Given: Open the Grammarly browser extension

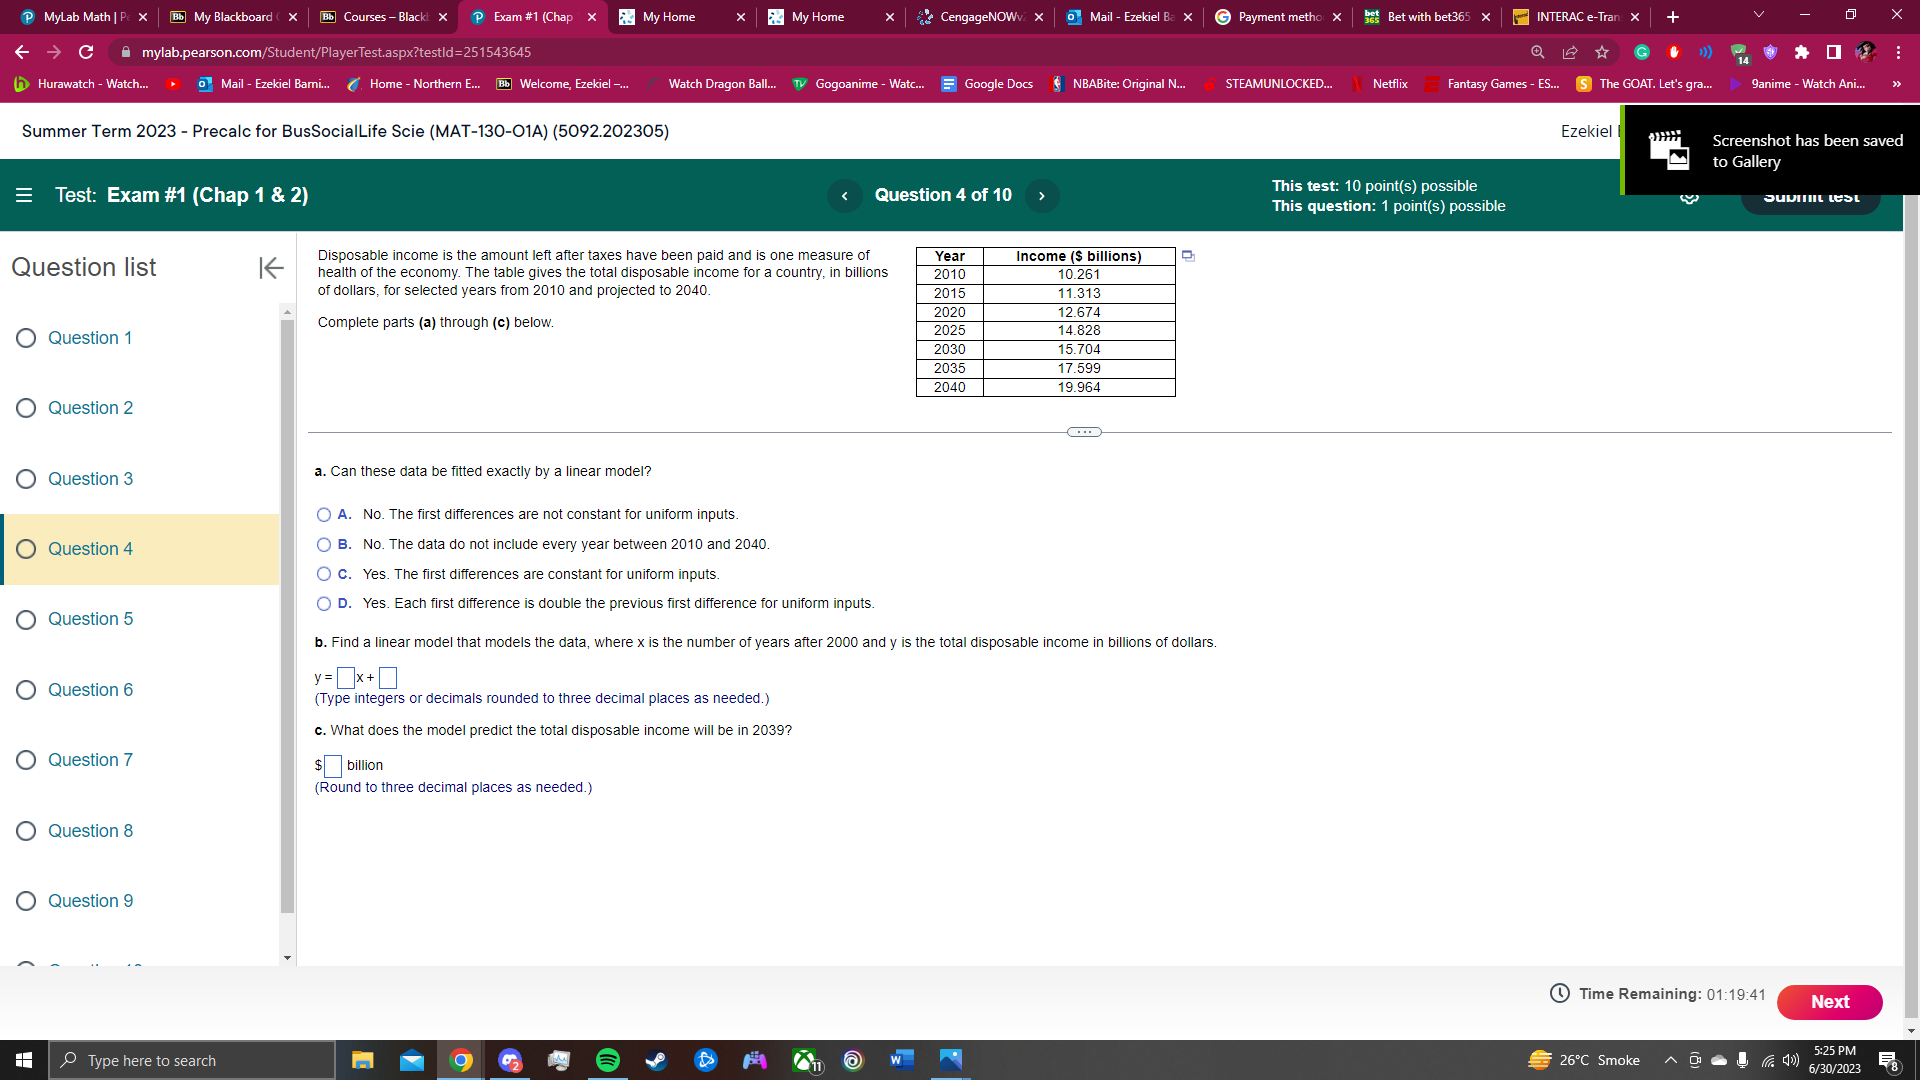Looking at the screenshot, I should [1641, 52].
